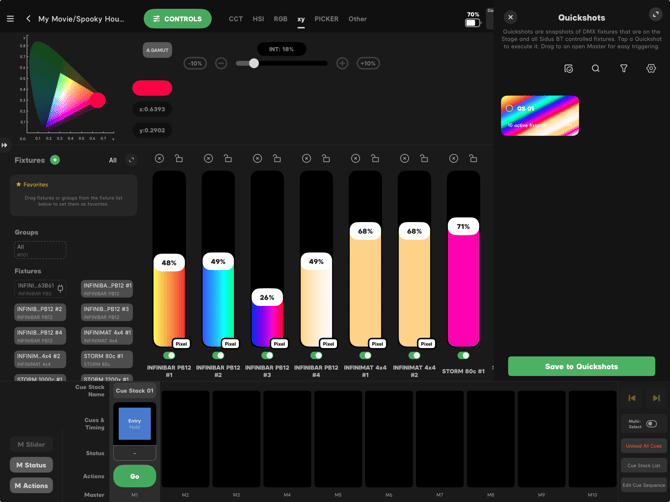Increase intensity with the plus icon
This screenshot has height=502, width=670.
[x=342, y=64]
